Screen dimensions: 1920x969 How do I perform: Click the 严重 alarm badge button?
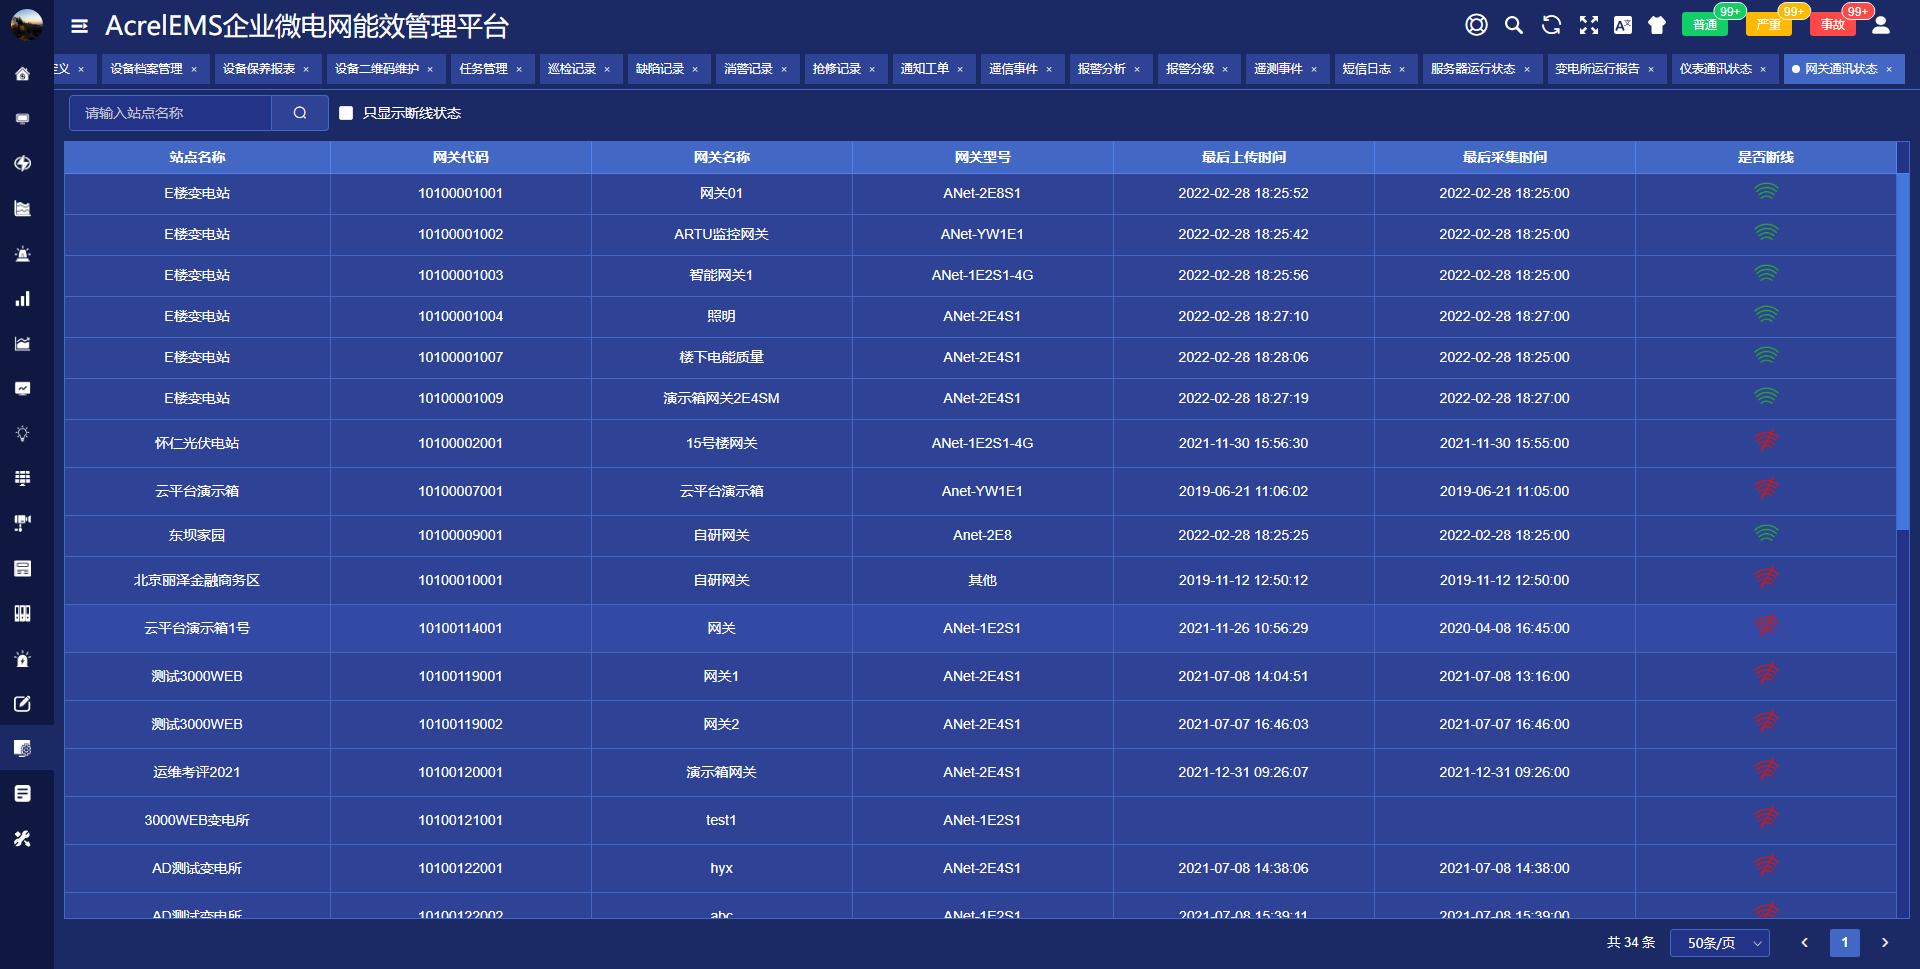[1768, 25]
